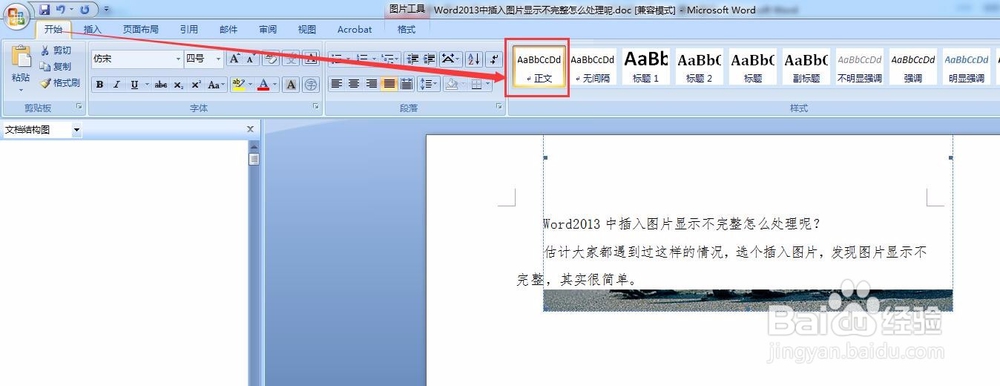Switch to the 引用 tab
This screenshot has height=386, width=1000.
coord(188,29)
